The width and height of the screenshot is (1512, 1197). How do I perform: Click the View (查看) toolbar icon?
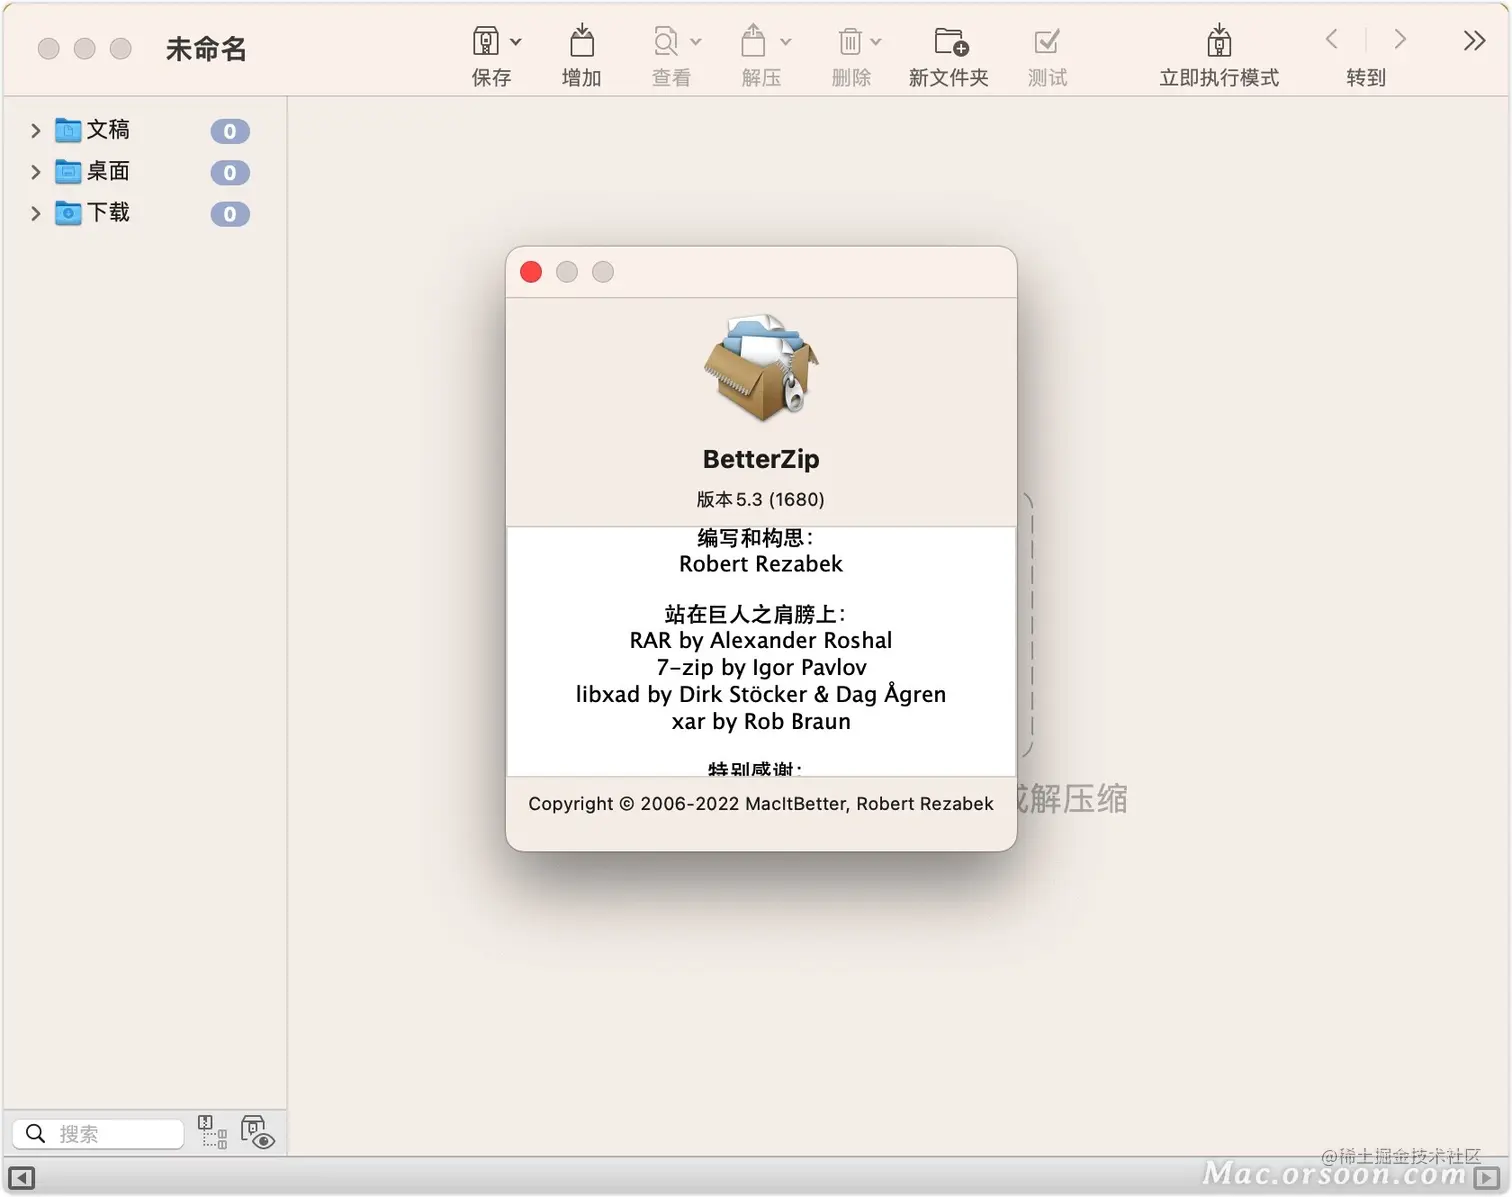click(x=665, y=41)
